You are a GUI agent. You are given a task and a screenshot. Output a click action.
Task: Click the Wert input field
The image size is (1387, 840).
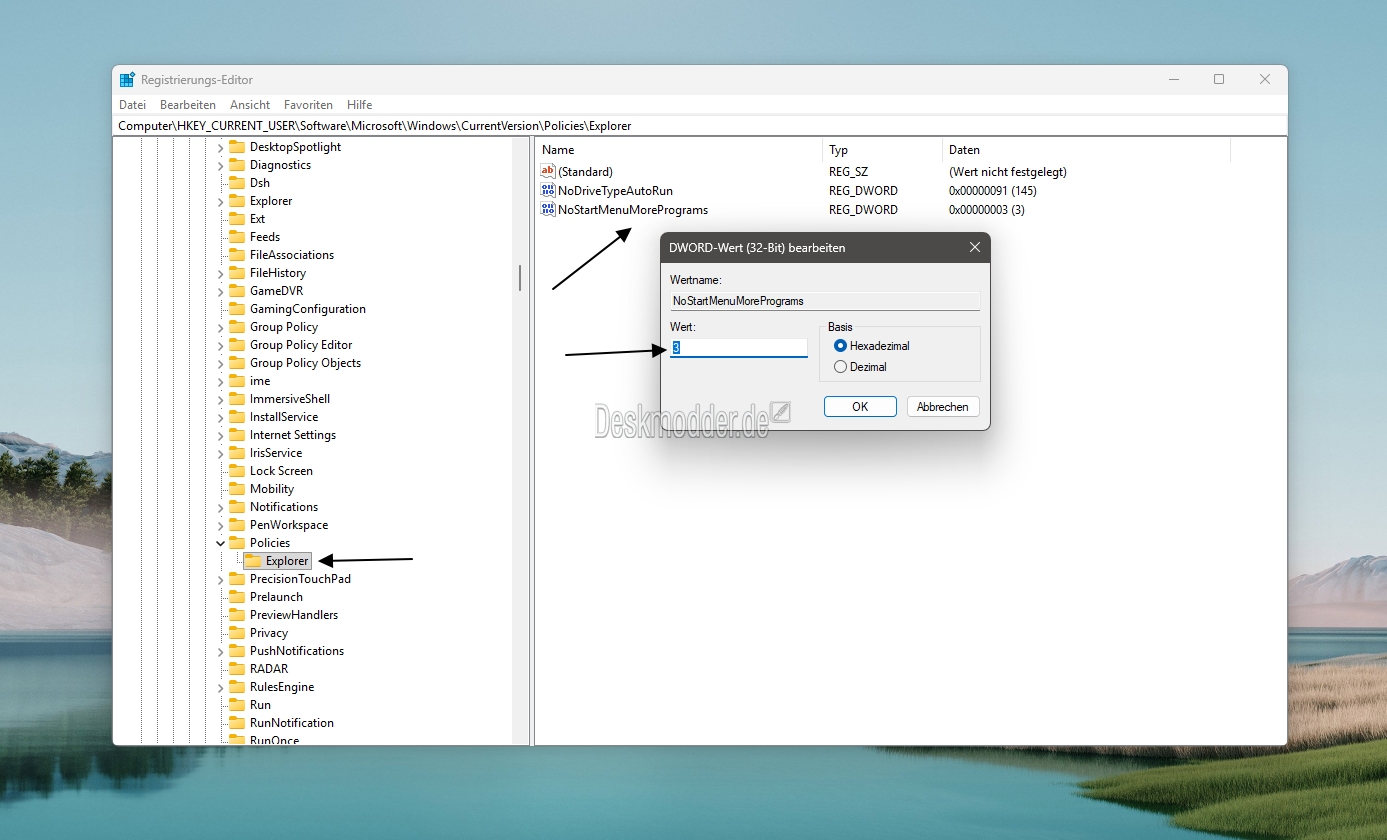pos(738,347)
